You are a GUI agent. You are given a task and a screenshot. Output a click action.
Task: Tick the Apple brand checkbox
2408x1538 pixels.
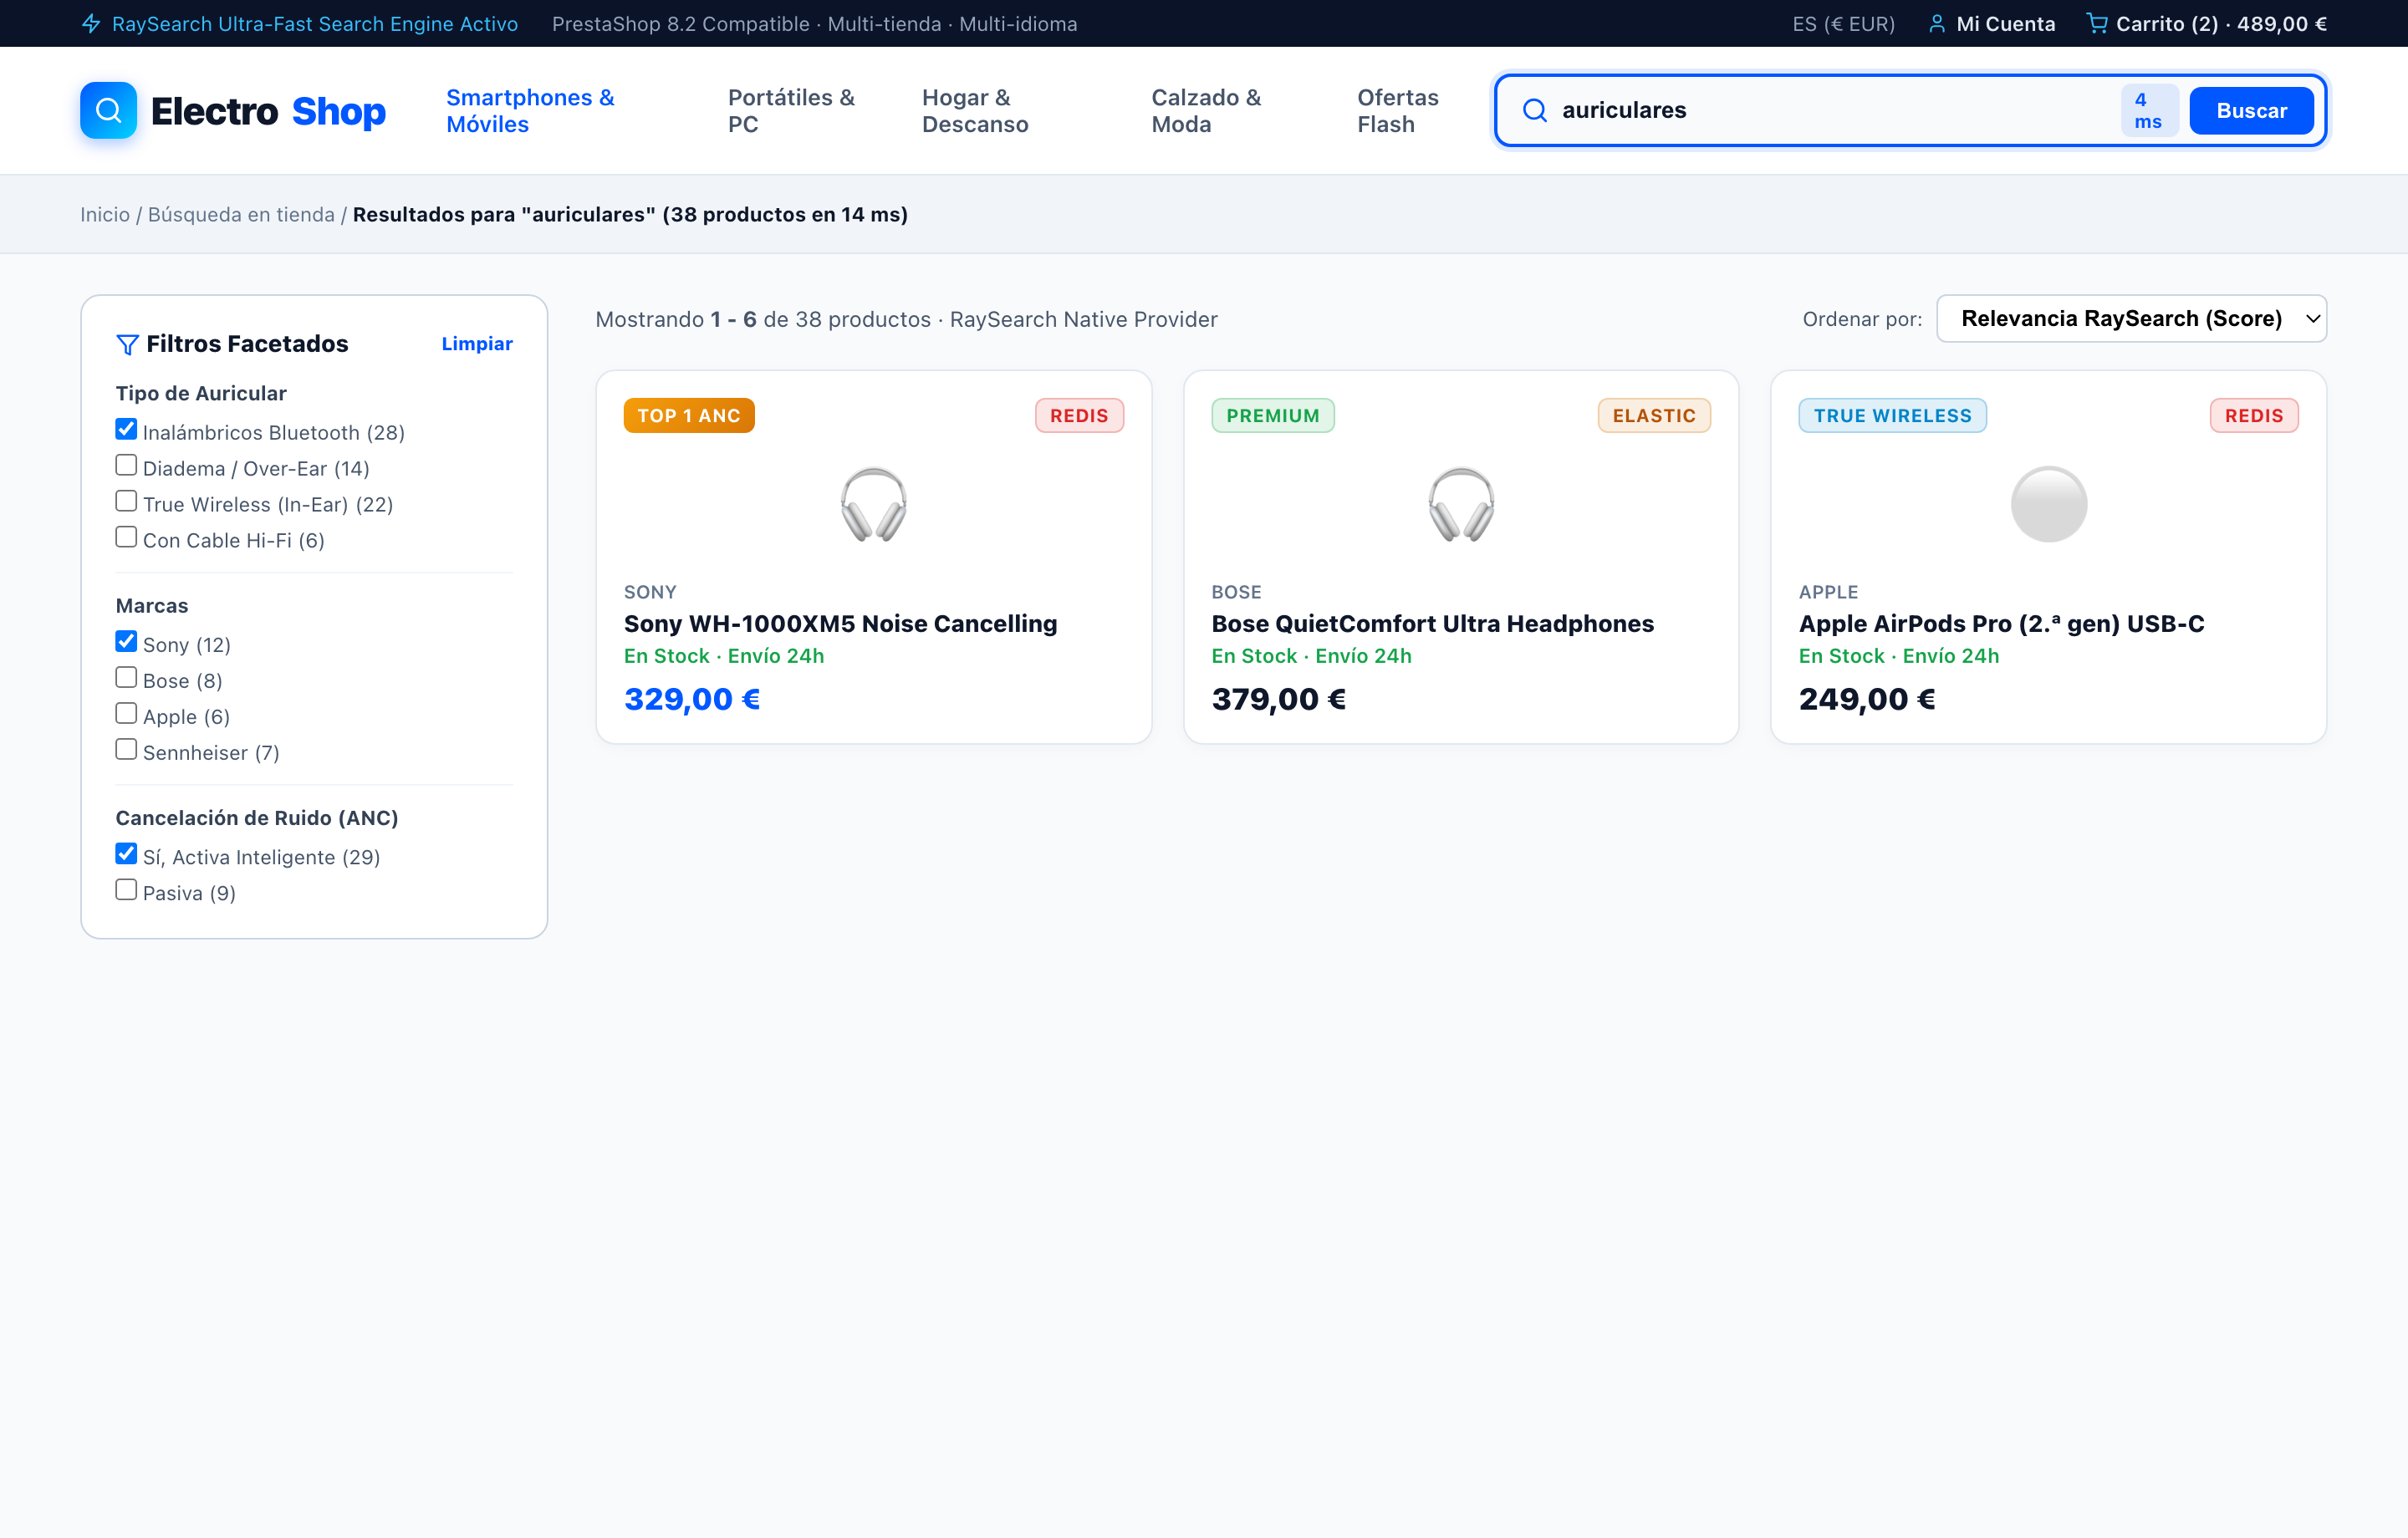[126, 713]
